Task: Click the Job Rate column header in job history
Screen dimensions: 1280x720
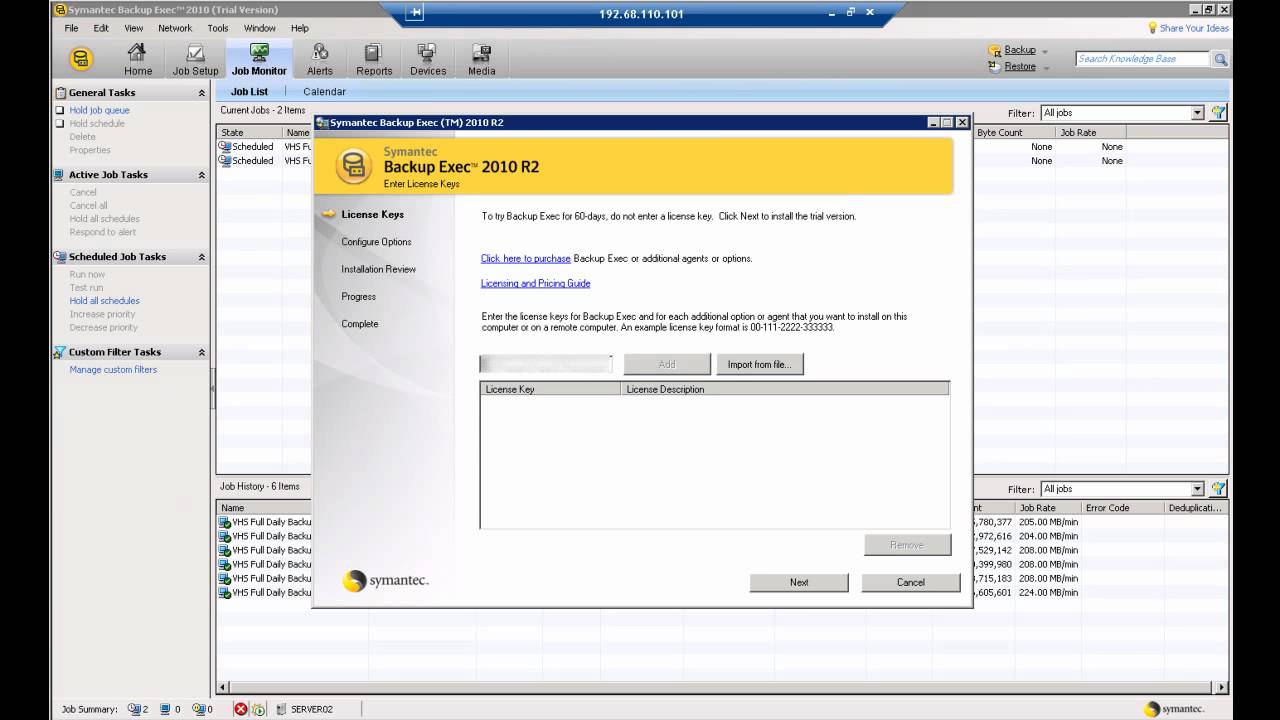Action: click(1048, 508)
